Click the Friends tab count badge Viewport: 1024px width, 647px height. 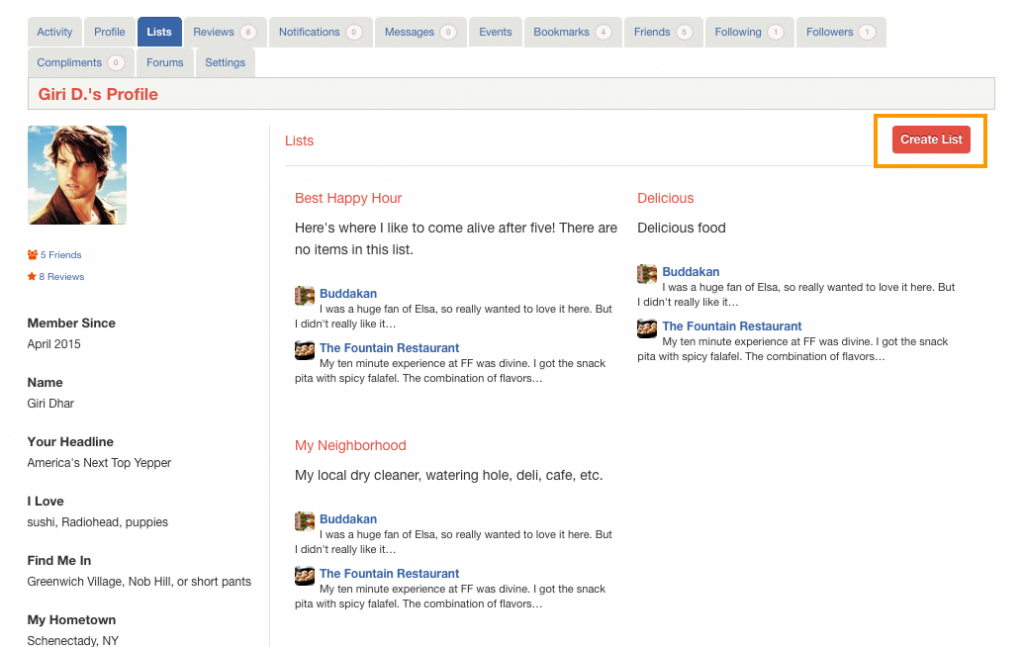684,32
